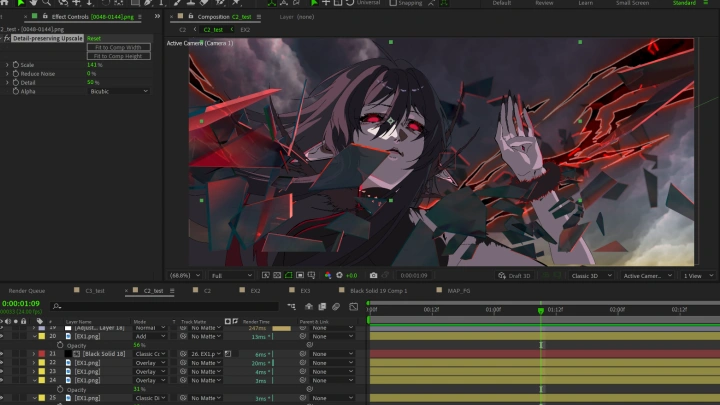
Task: Open the Classic 3D renderer dropdown
Action: pos(591,276)
